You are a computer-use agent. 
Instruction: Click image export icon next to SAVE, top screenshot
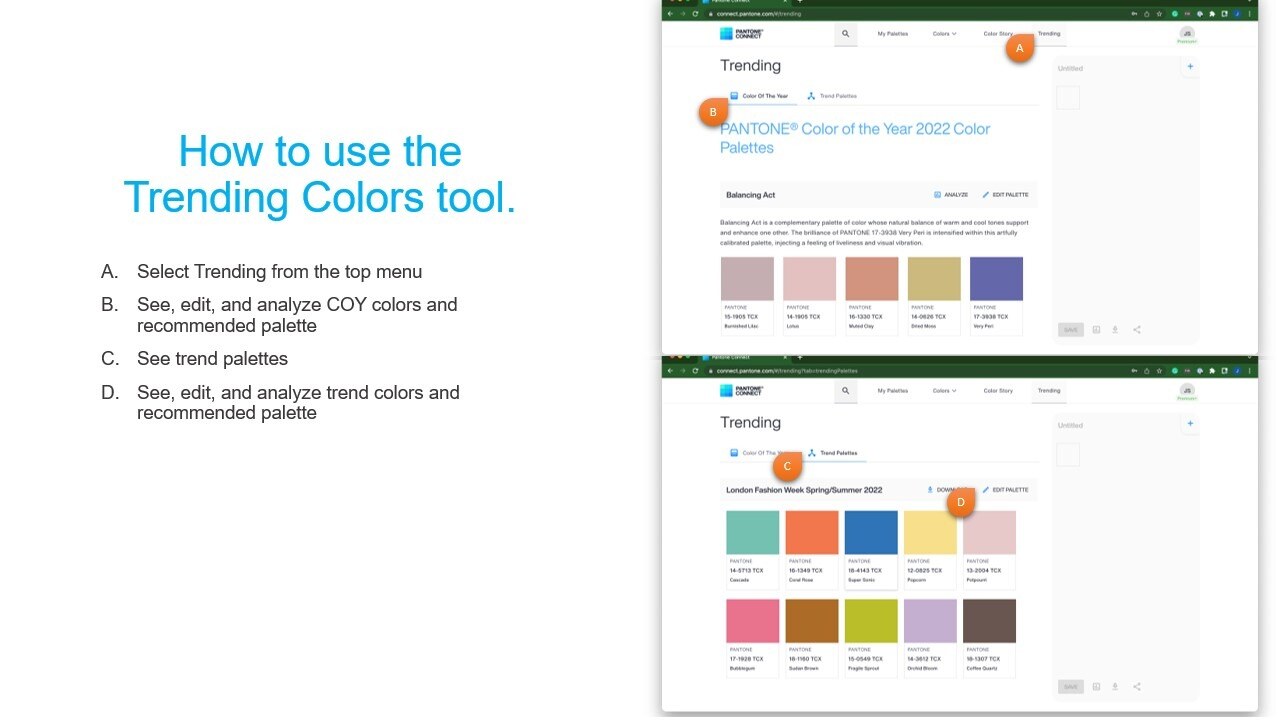point(1096,329)
